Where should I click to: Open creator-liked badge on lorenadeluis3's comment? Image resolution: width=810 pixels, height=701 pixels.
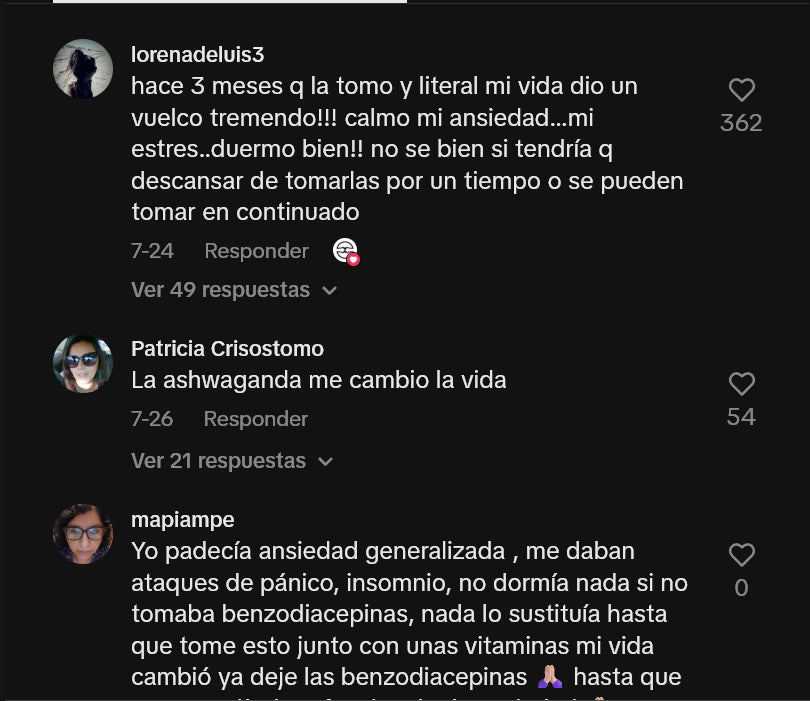click(x=346, y=252)
